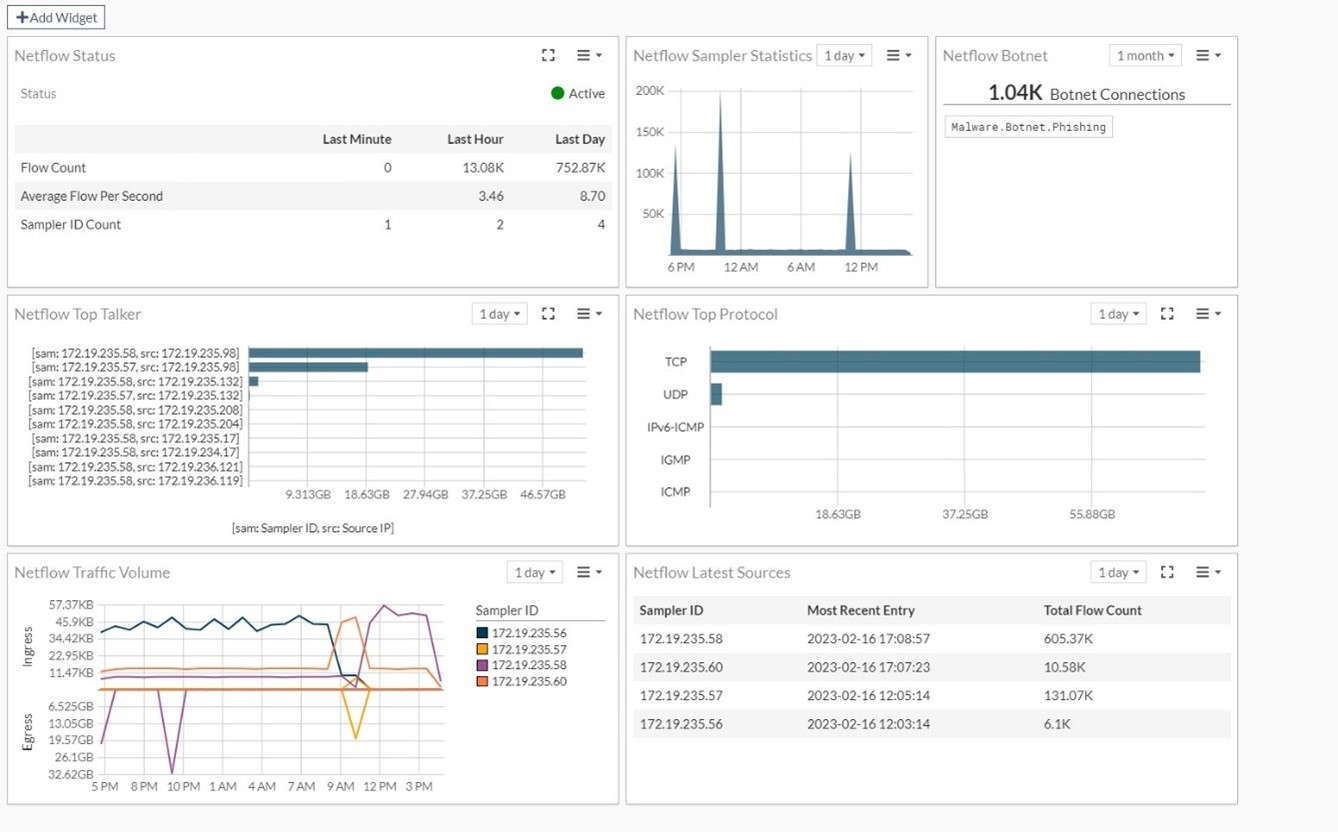
Task: Click the Add Widget button
Action: pos(56,17)
